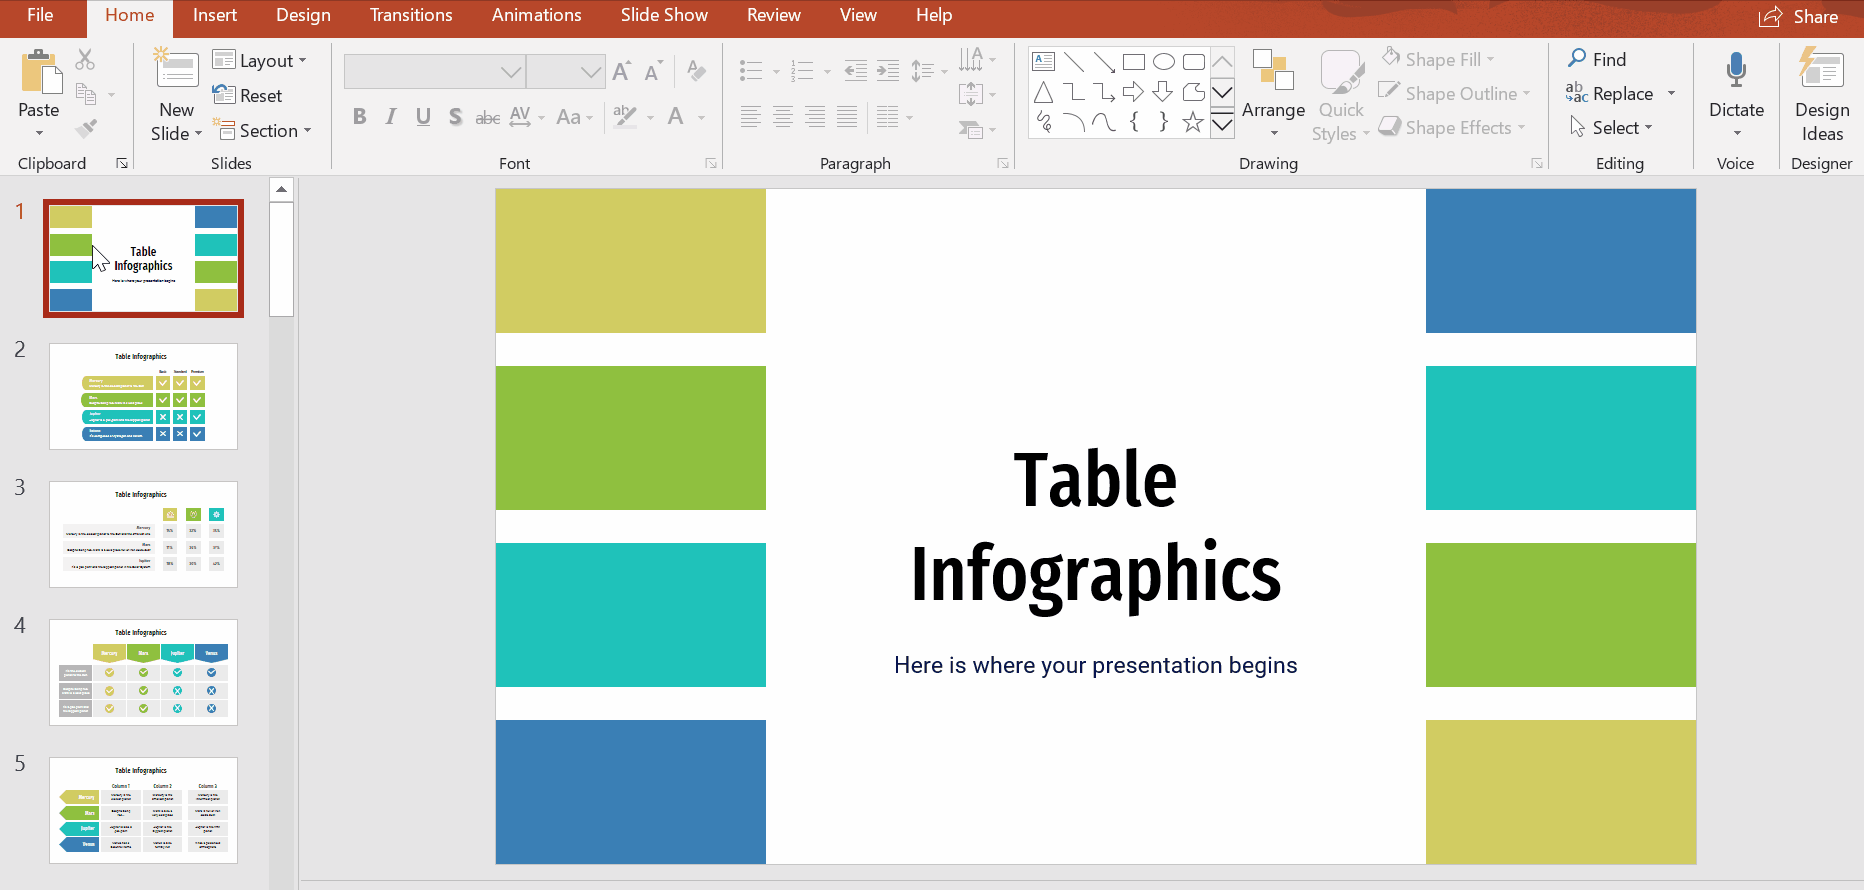Switch to the Transitions tab
The width and height of the screenshot is (1864, 890).
pos(410,15)
